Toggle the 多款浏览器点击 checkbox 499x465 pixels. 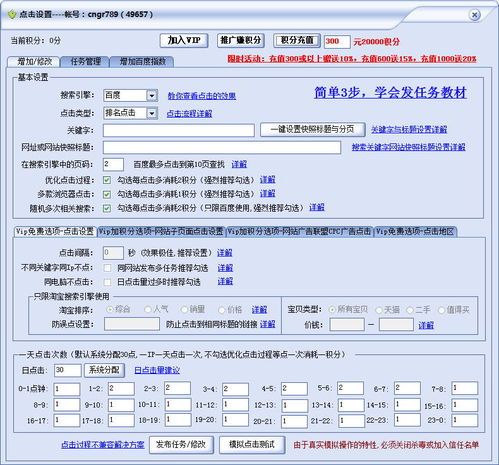tap(107, 194)
